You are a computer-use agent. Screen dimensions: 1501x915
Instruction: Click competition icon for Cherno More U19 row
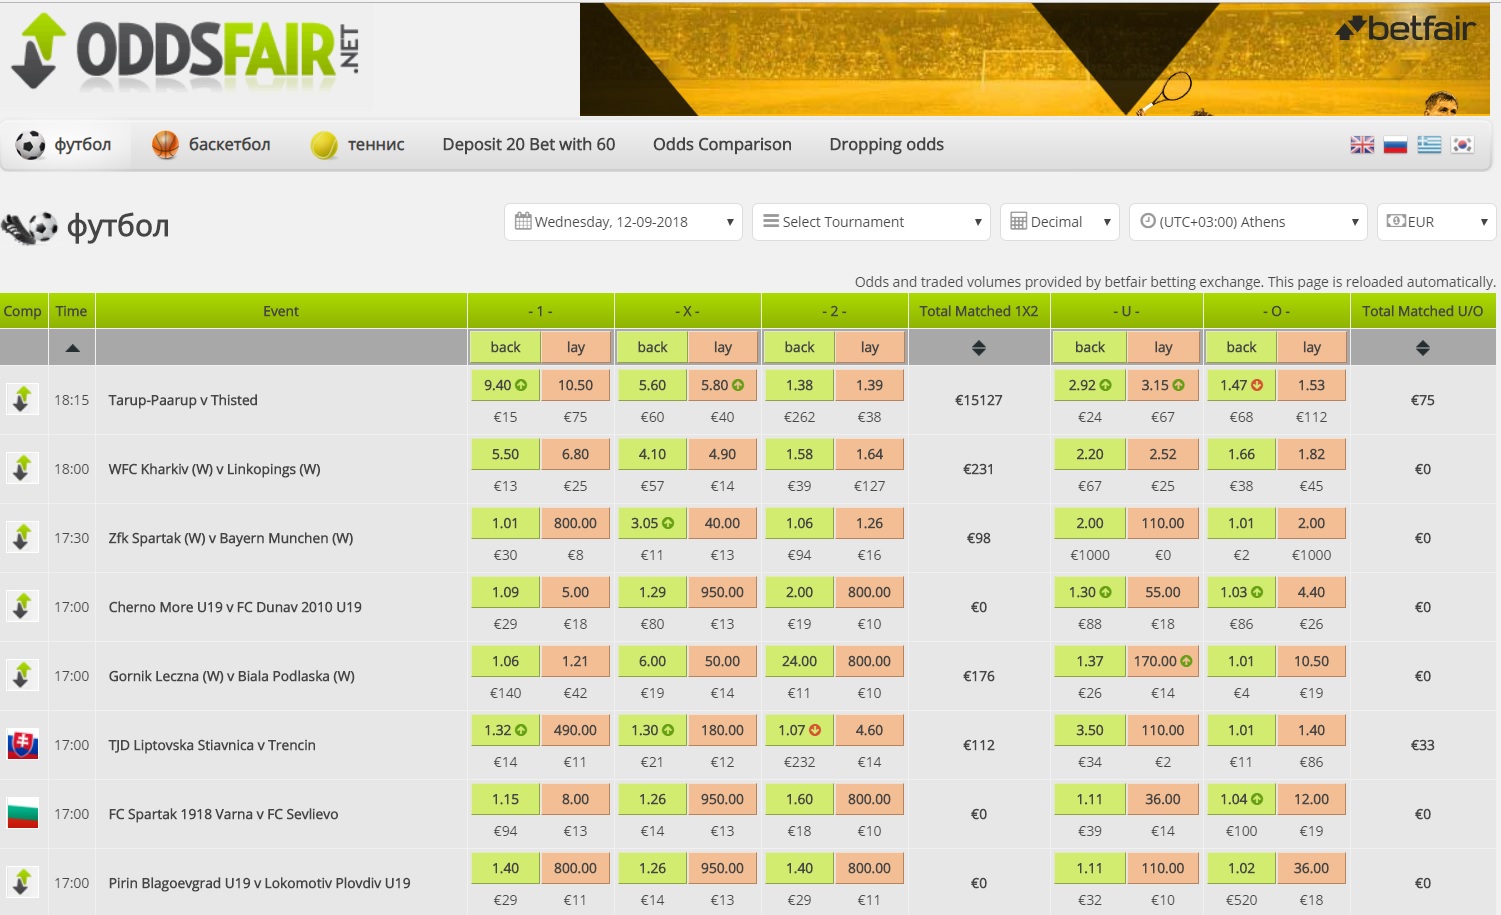22,606
